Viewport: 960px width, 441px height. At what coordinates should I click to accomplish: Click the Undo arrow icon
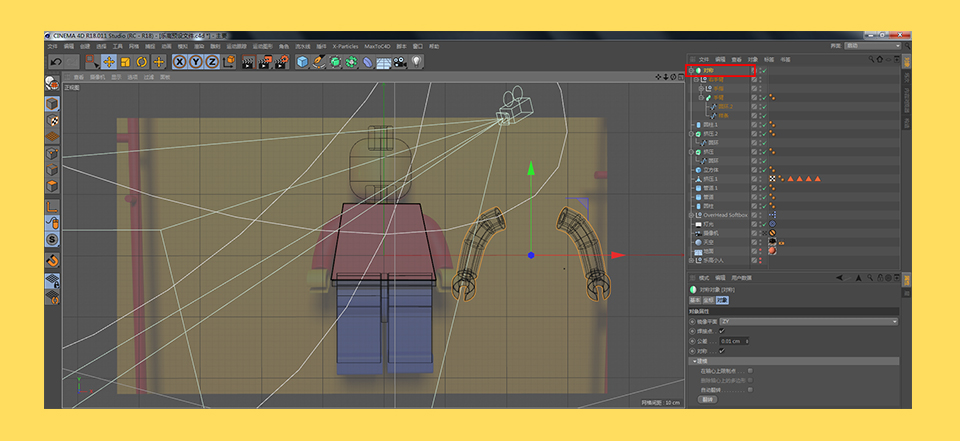click(56, 62)
